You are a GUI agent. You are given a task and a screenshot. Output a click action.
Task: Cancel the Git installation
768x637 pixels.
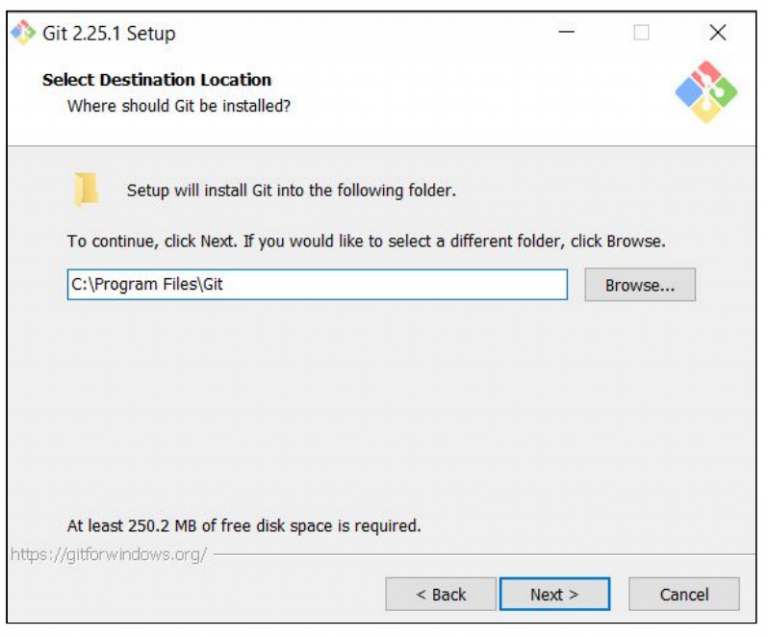[x=684, y=594]
